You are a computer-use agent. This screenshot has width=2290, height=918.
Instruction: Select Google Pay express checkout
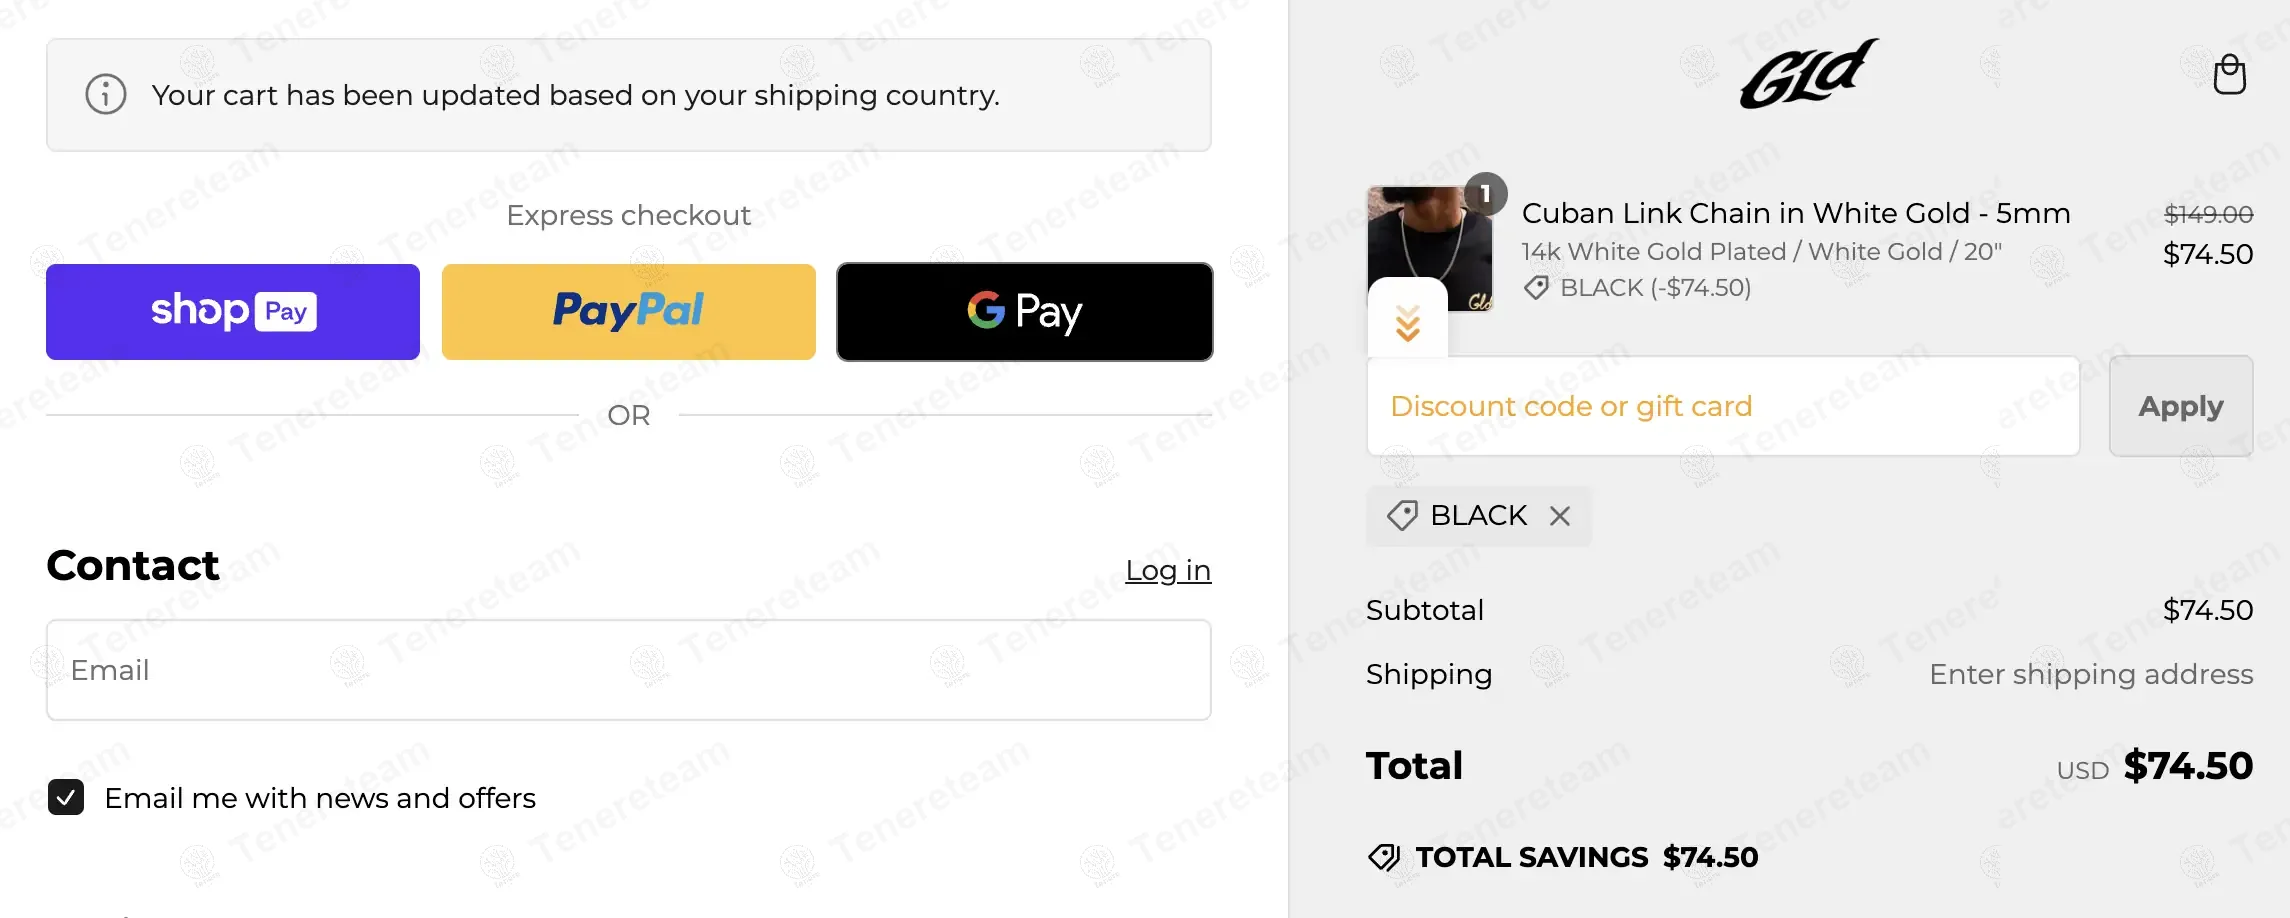1025,312
